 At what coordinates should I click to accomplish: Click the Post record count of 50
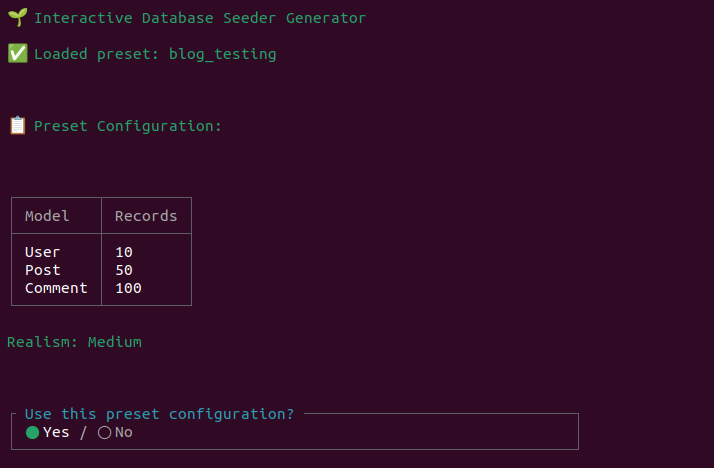124,270
